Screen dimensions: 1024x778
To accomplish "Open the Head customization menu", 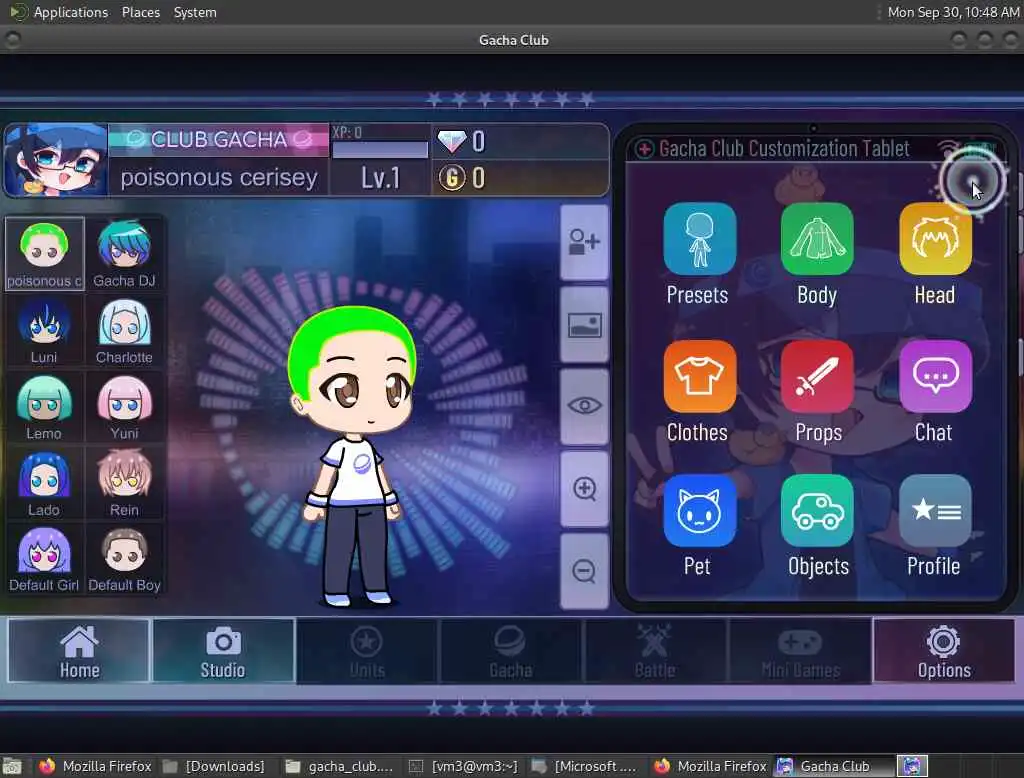I will coord(935,239).
